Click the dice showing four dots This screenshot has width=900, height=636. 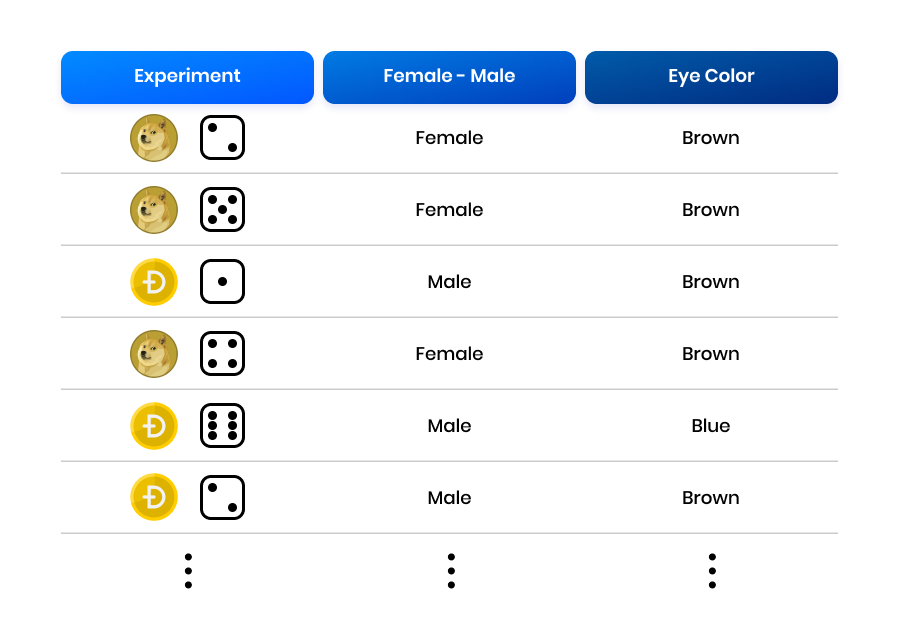click(x=222, y=354)
